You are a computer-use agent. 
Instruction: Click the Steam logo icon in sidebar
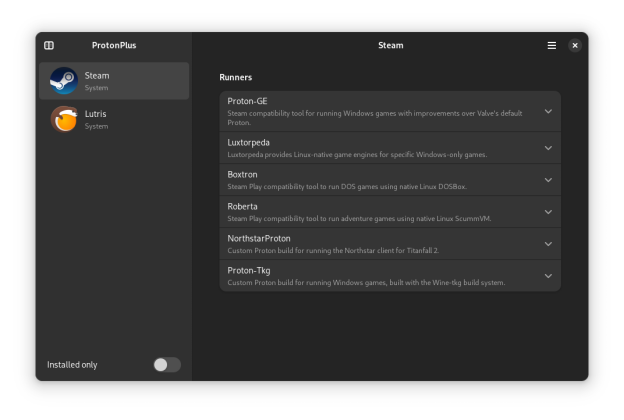click(x=63, y=81)
